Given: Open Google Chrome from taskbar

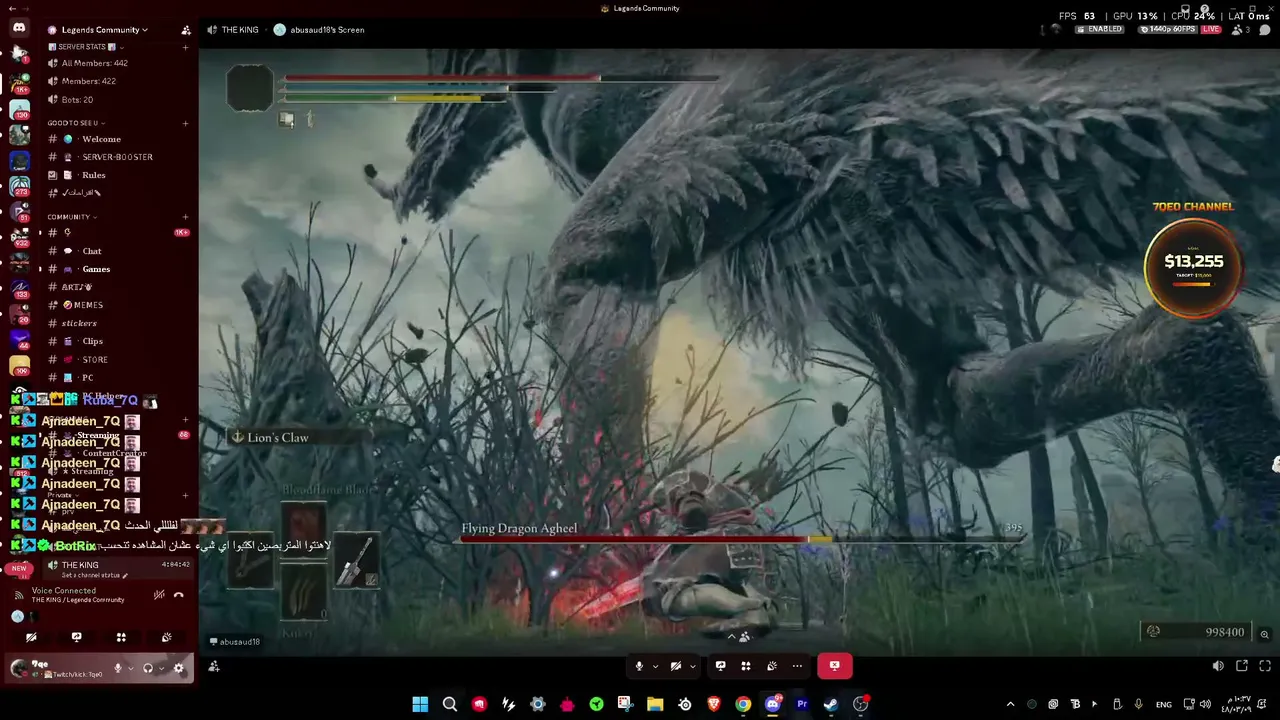Looking at the screenshot, I should click(x=743, y=704).
